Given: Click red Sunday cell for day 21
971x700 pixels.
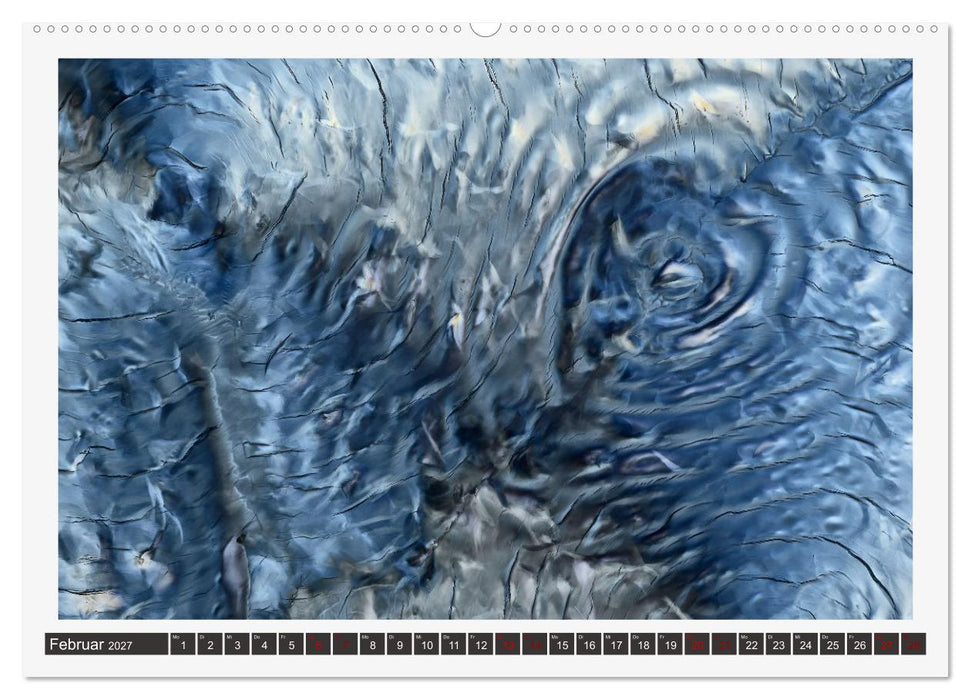Looking at the screenshot, I should (725, 644).
